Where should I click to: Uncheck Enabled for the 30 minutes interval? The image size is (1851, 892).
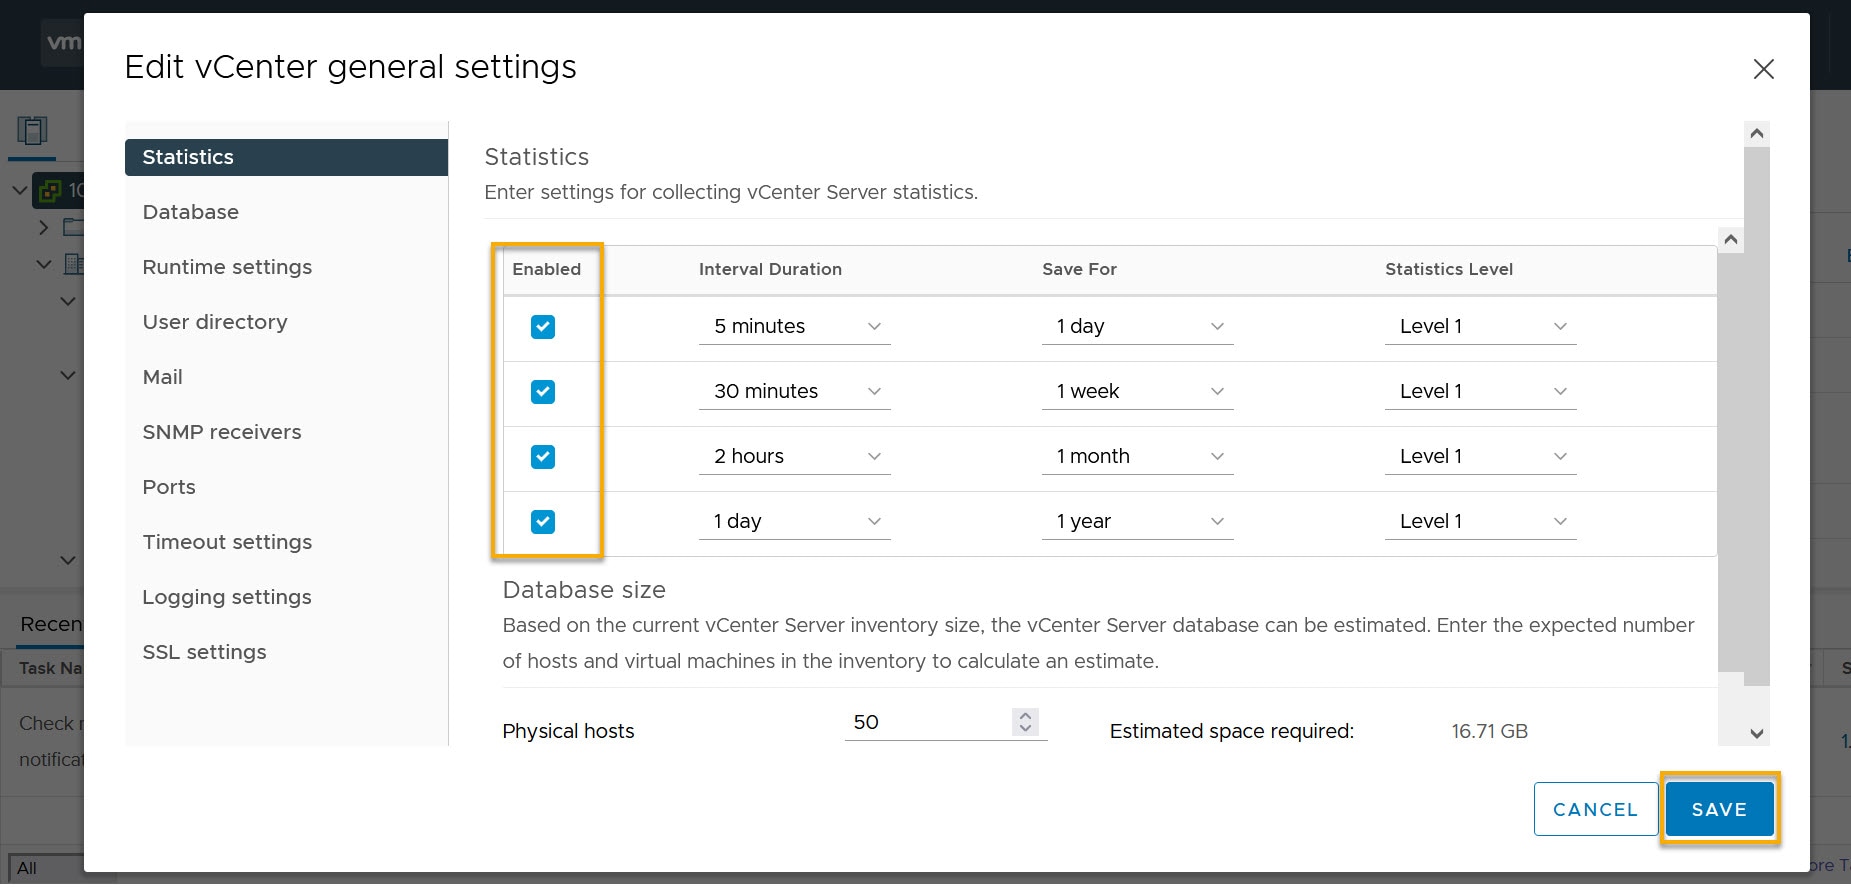[543, 392]
